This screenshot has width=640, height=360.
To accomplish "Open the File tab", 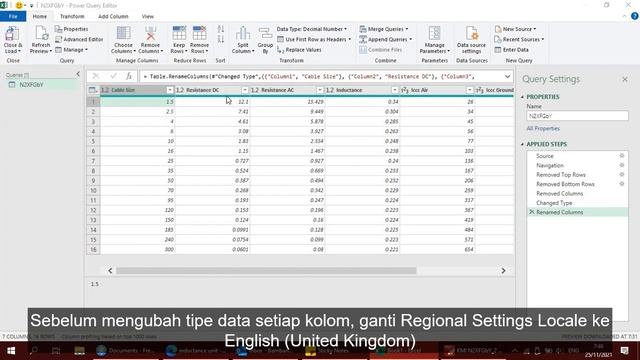I will (13, 16).
